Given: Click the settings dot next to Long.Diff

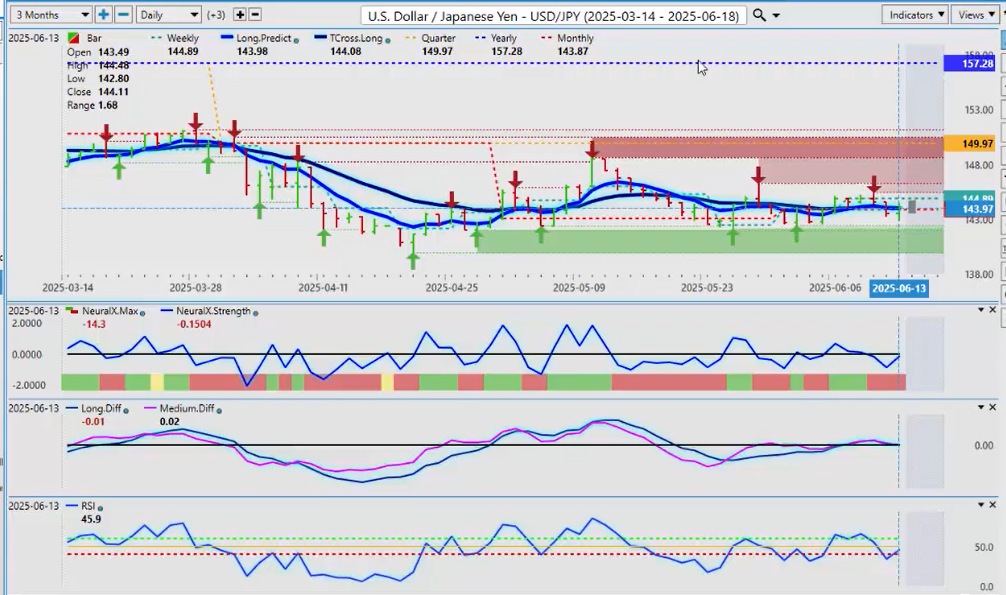Looking at the screenshot, I should (x=126, y=410).
